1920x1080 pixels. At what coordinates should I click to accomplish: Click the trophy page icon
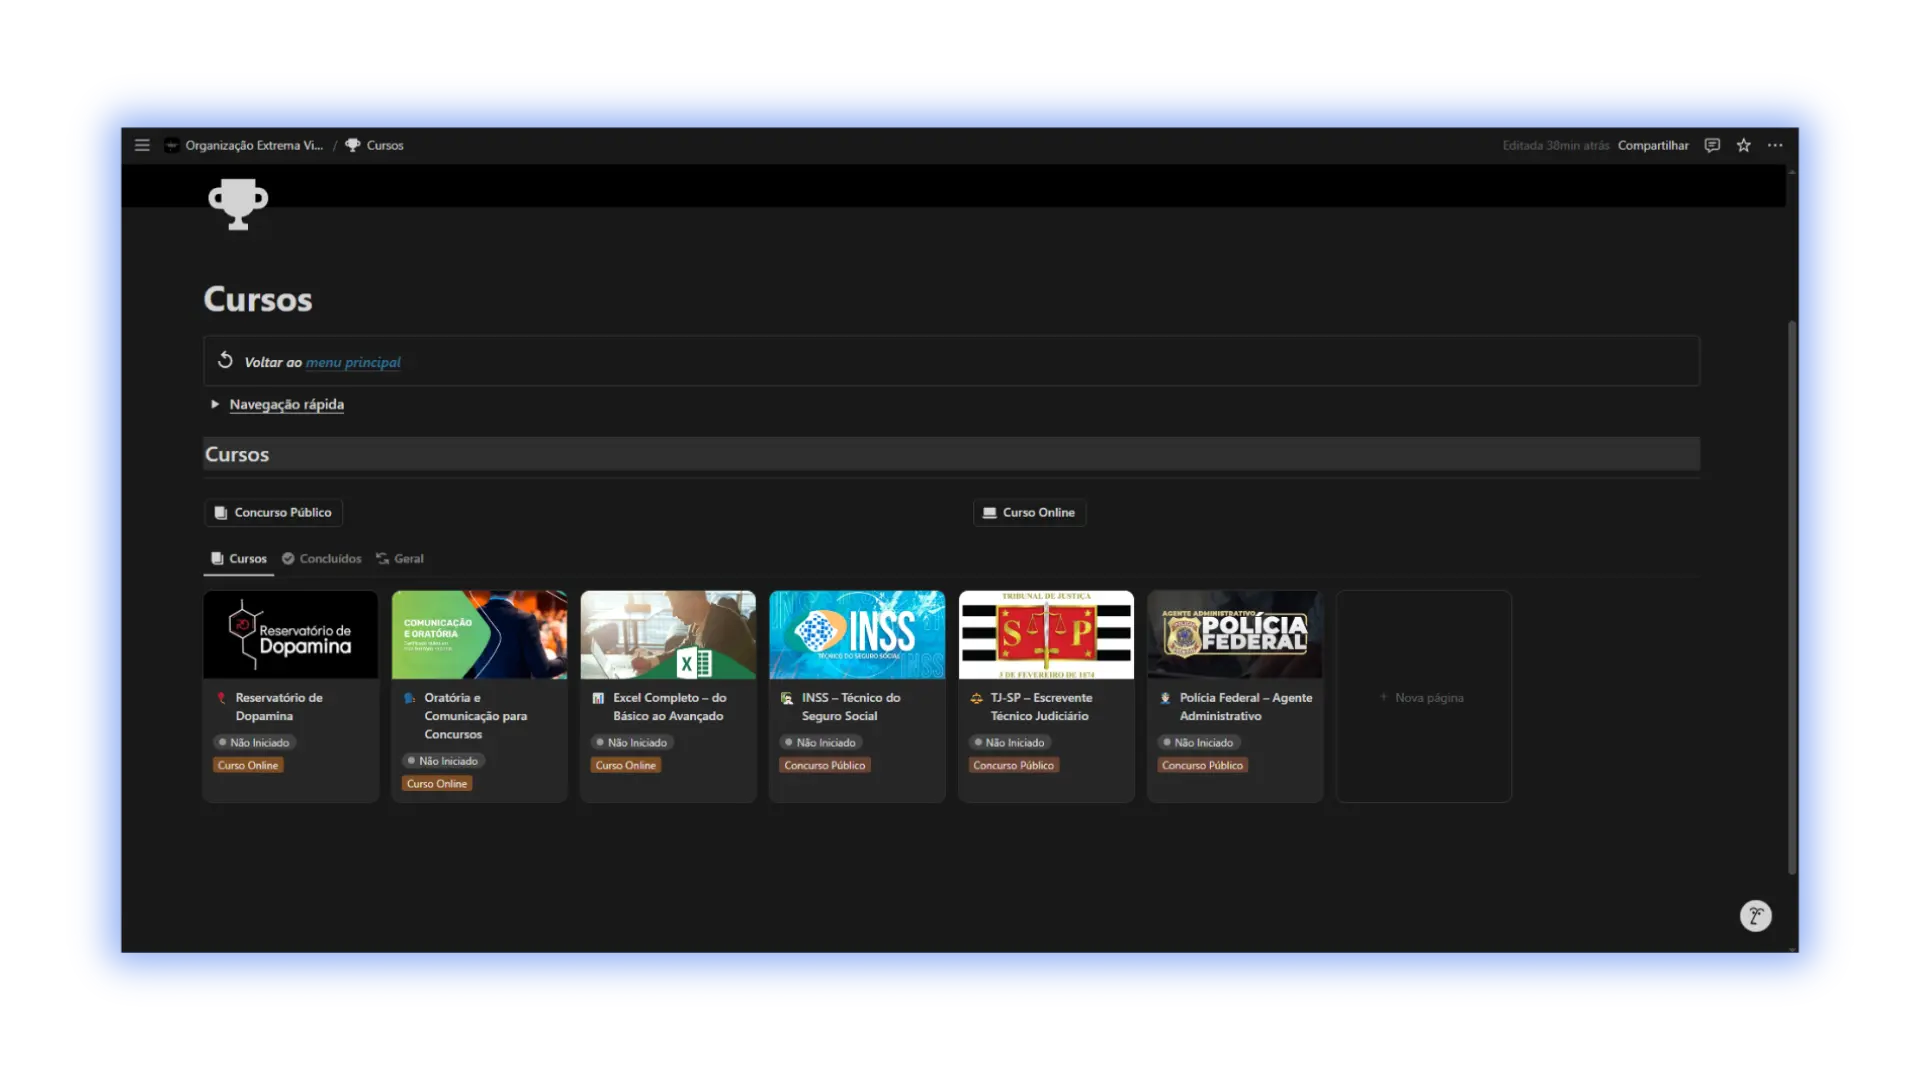238,204
